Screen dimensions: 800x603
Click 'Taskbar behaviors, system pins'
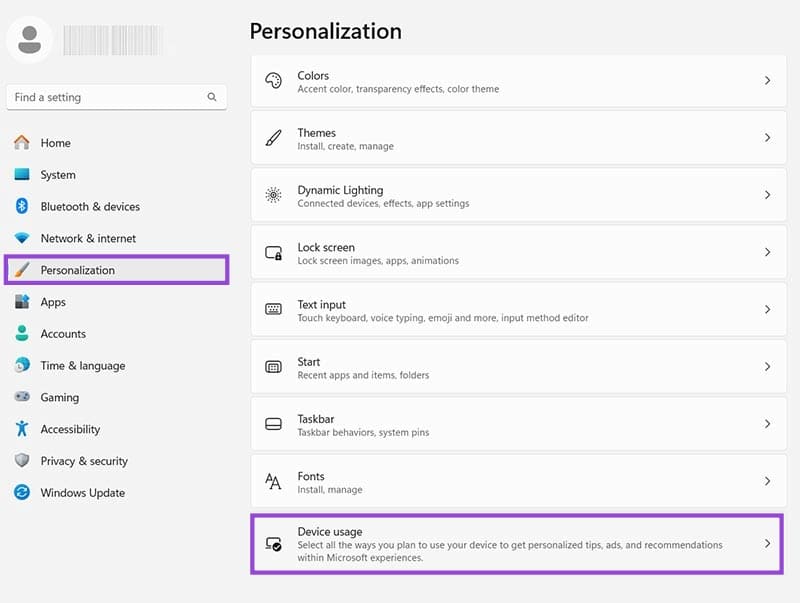pyautogui.click(x=363, y=432)
